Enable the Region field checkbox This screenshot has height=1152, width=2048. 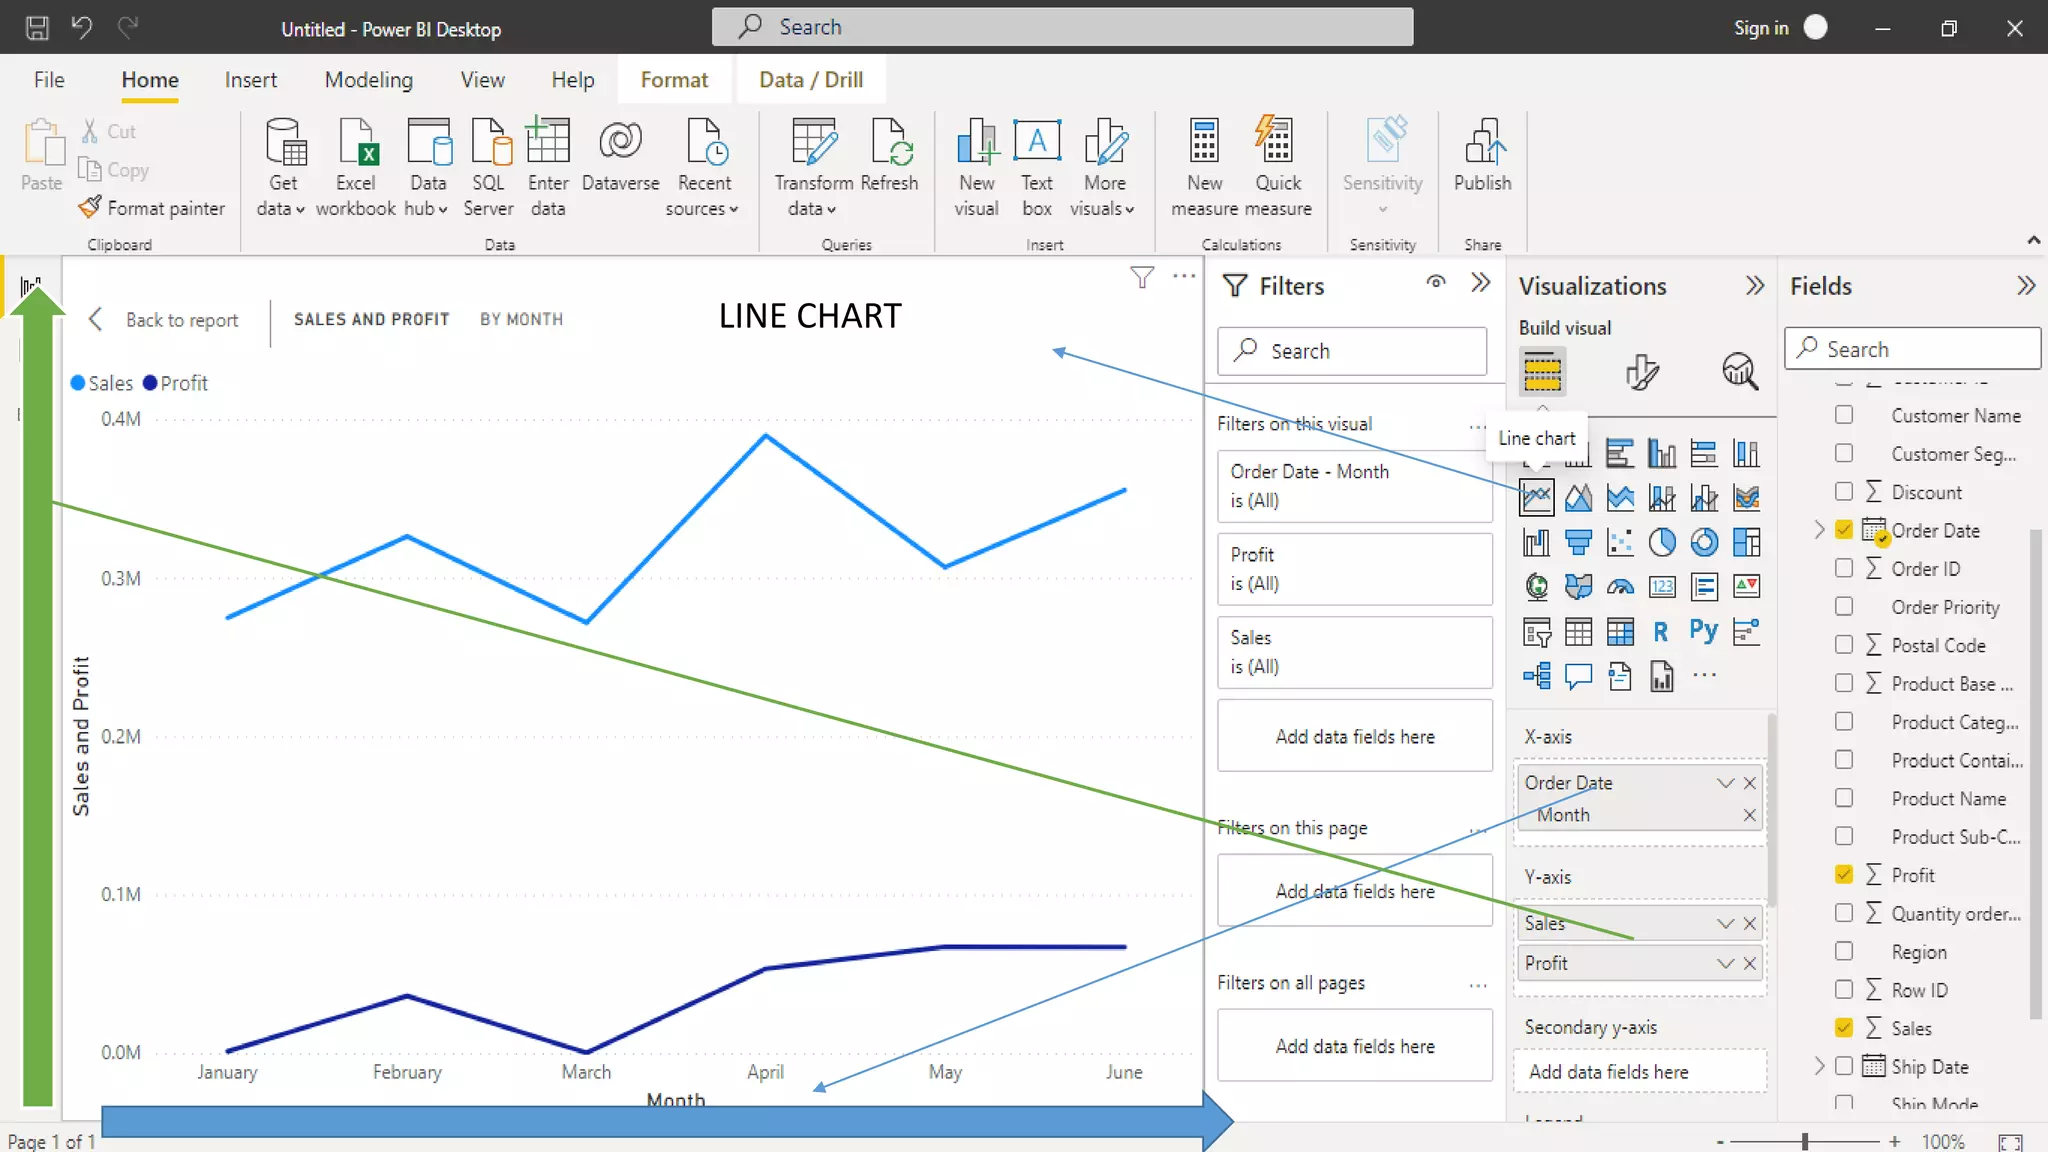click(x=1844, y=952)
